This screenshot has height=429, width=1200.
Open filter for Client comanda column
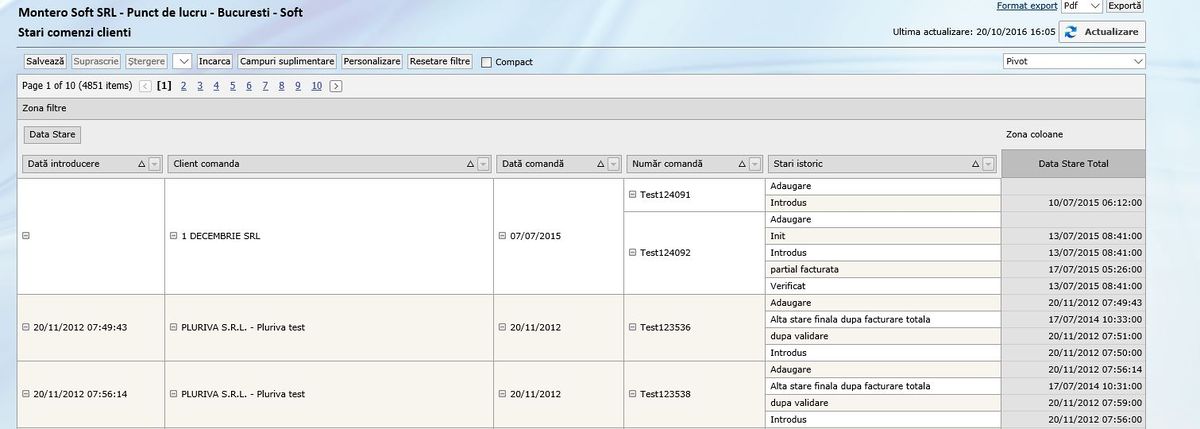tap(483, 164)
